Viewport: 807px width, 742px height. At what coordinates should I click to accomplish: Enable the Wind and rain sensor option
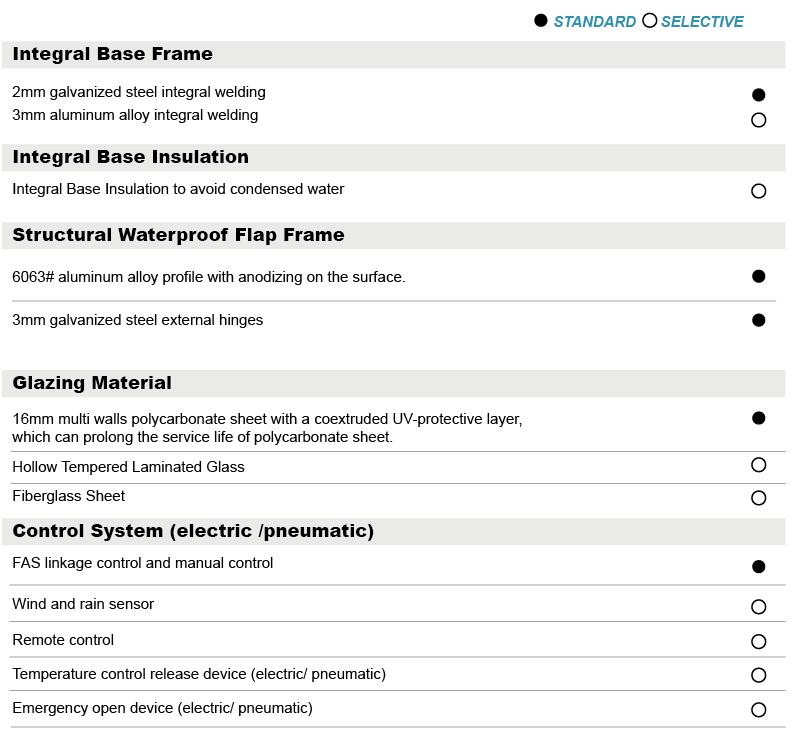(758, 607)
